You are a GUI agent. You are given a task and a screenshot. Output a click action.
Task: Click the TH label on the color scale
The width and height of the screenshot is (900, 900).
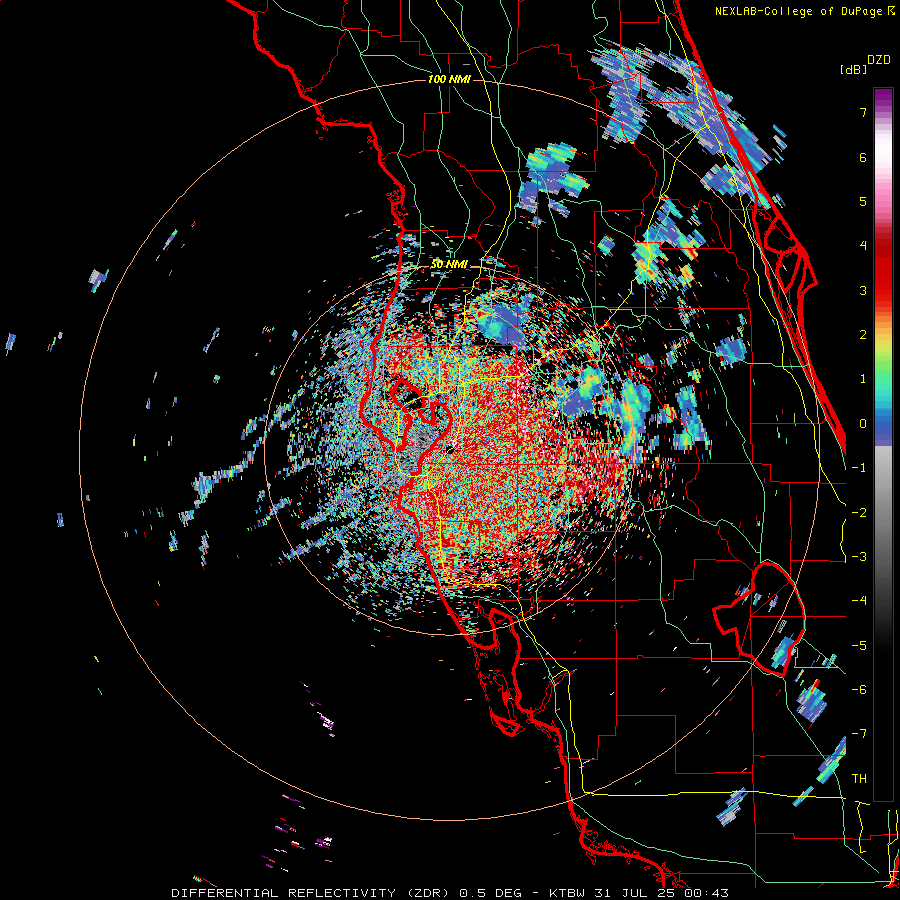click(x=859, y=779)
